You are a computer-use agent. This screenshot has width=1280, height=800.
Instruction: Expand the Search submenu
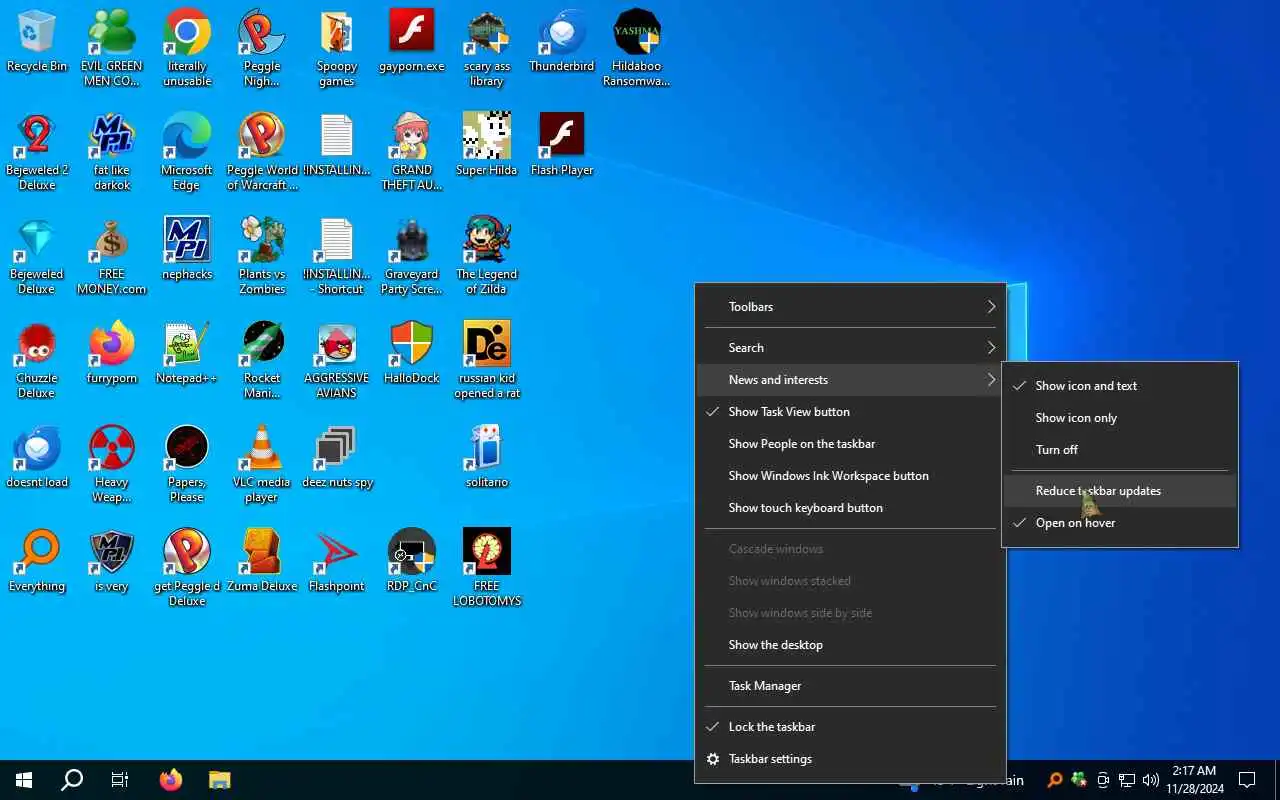click(850, 348)
